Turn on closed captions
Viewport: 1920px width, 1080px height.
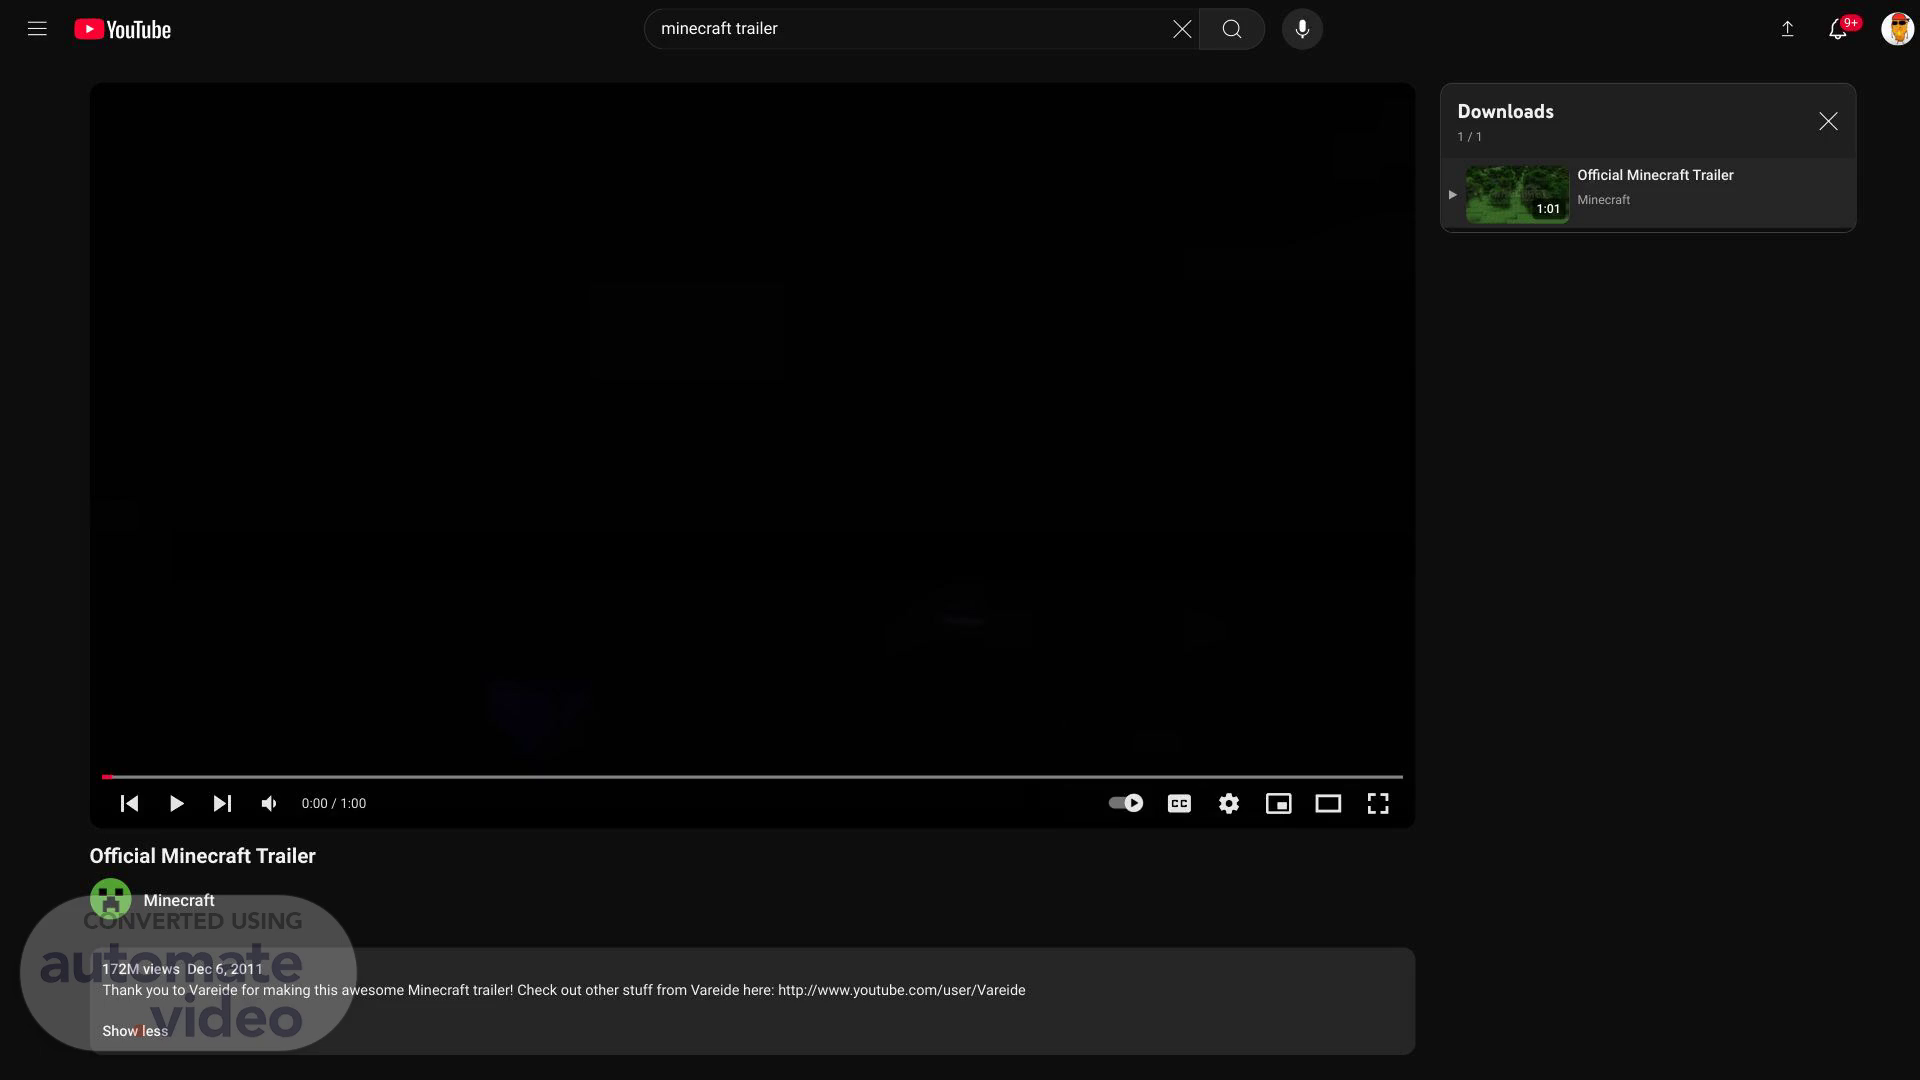click(1179, 803)
